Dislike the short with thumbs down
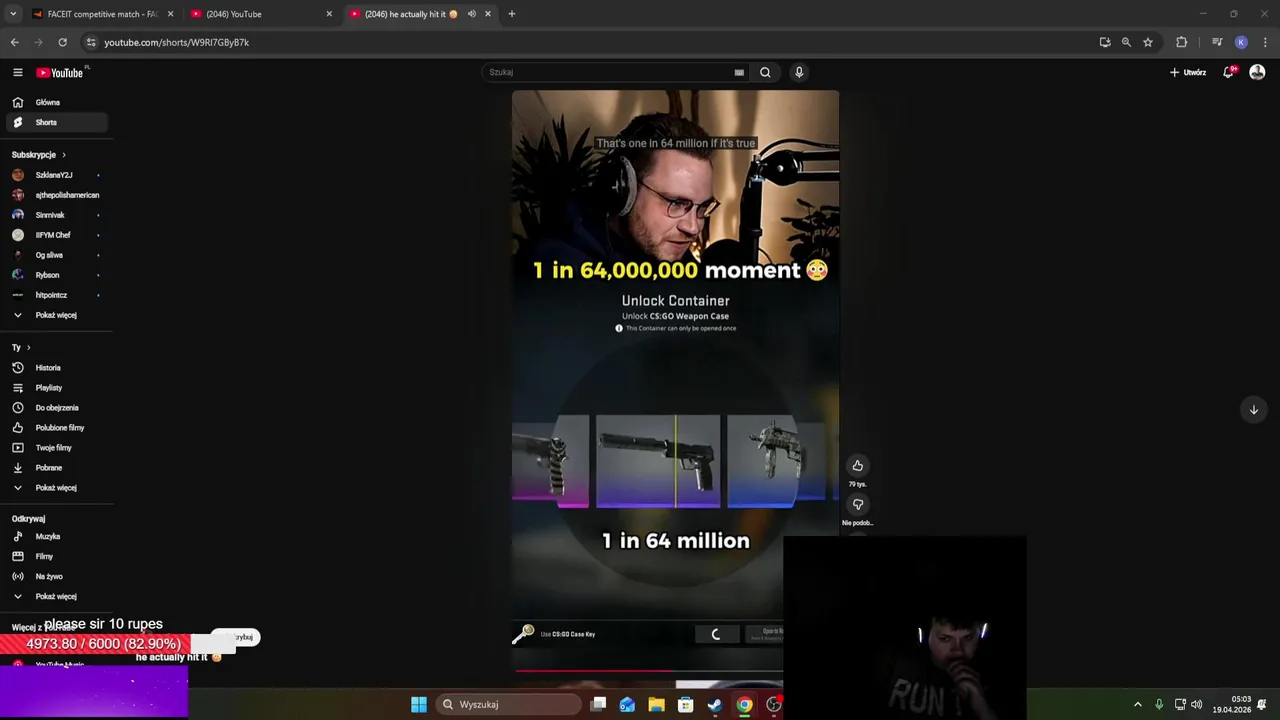The width and height of the screenshot is (1280, 720). pos(857,504)
